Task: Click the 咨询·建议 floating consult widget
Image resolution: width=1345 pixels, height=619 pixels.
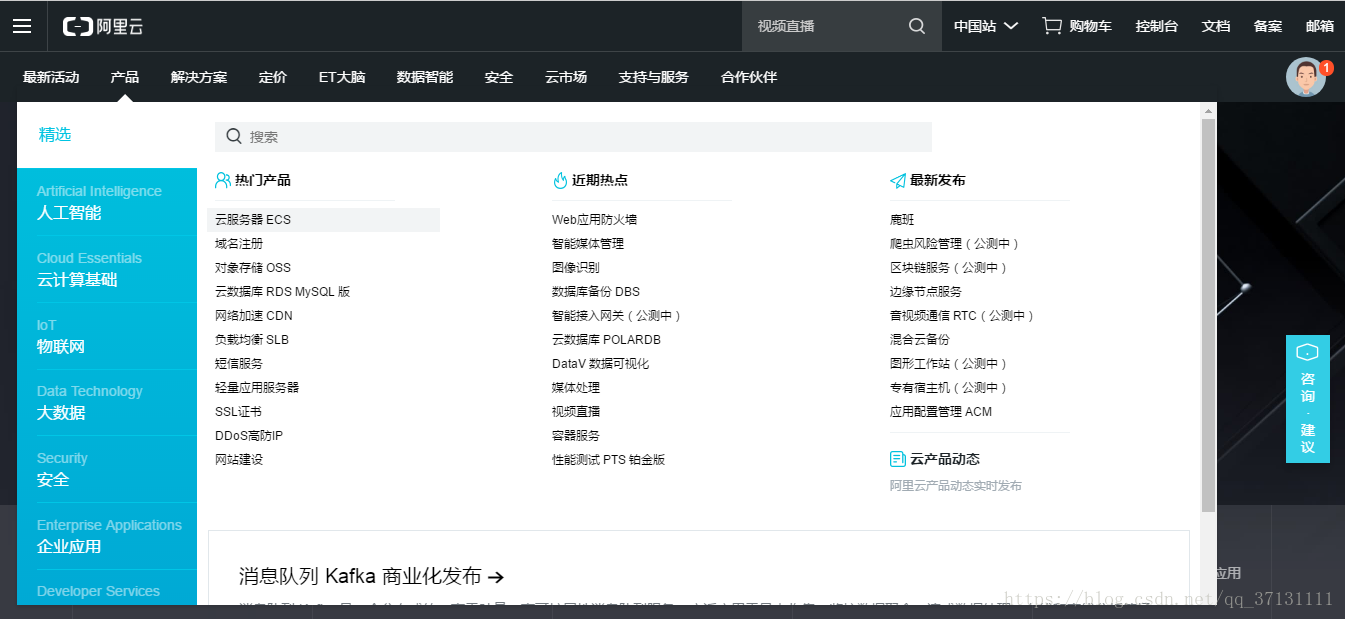Action: pos(1307,399)
